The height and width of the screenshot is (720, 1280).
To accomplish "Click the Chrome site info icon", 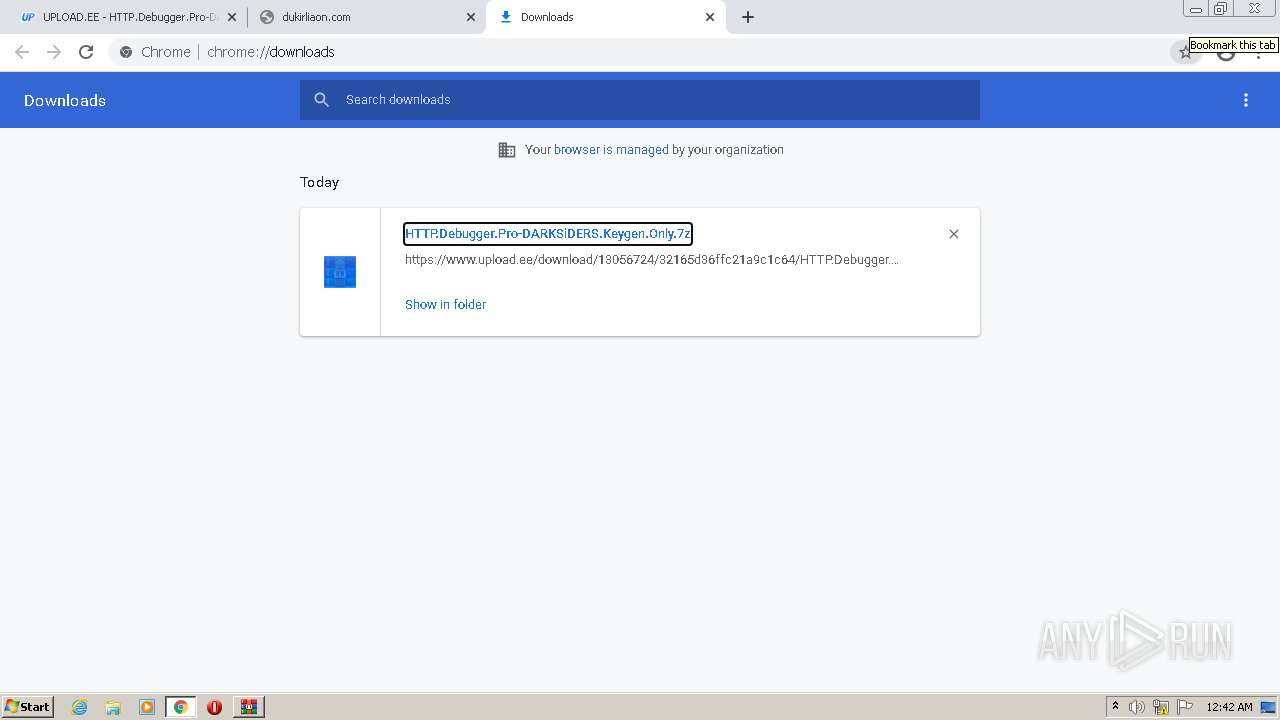I will [x=126, y=52].
